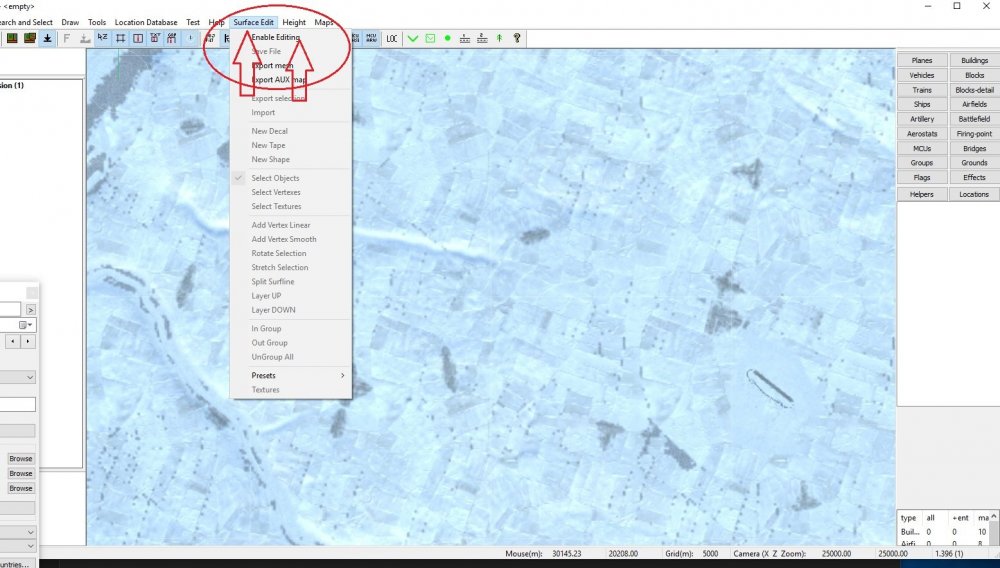Click the top Browse button
The image size is (1000, 568).
(21, 459)
